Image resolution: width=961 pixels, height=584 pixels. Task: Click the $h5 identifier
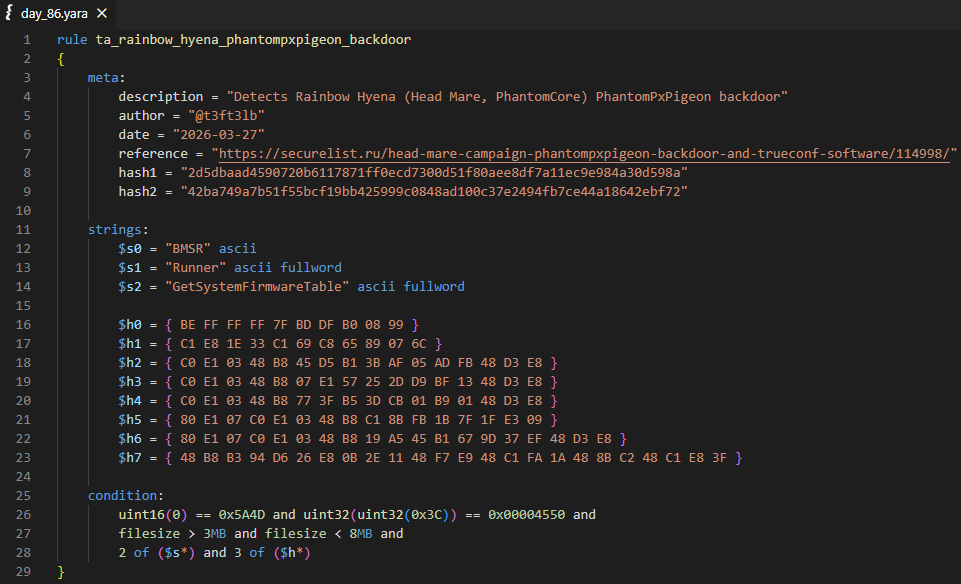click(130, 420)
